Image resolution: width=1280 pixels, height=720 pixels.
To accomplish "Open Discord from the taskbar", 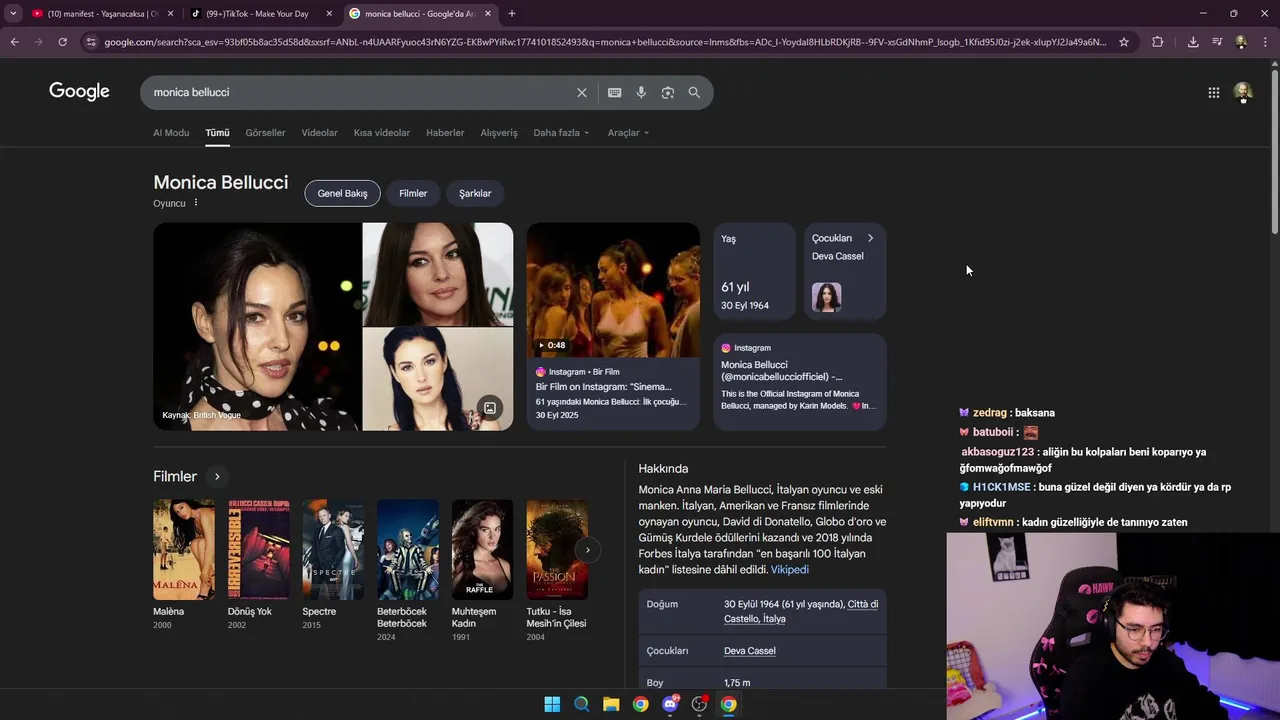I will coord(670,704).
